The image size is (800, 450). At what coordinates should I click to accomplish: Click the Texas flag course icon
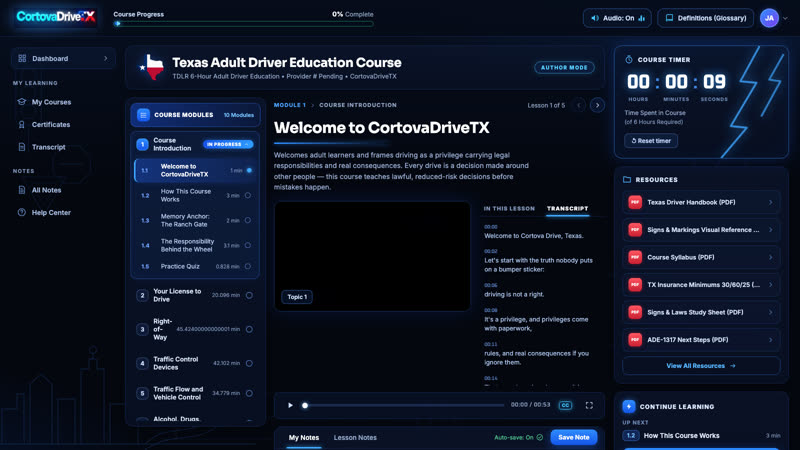point(152,67)
